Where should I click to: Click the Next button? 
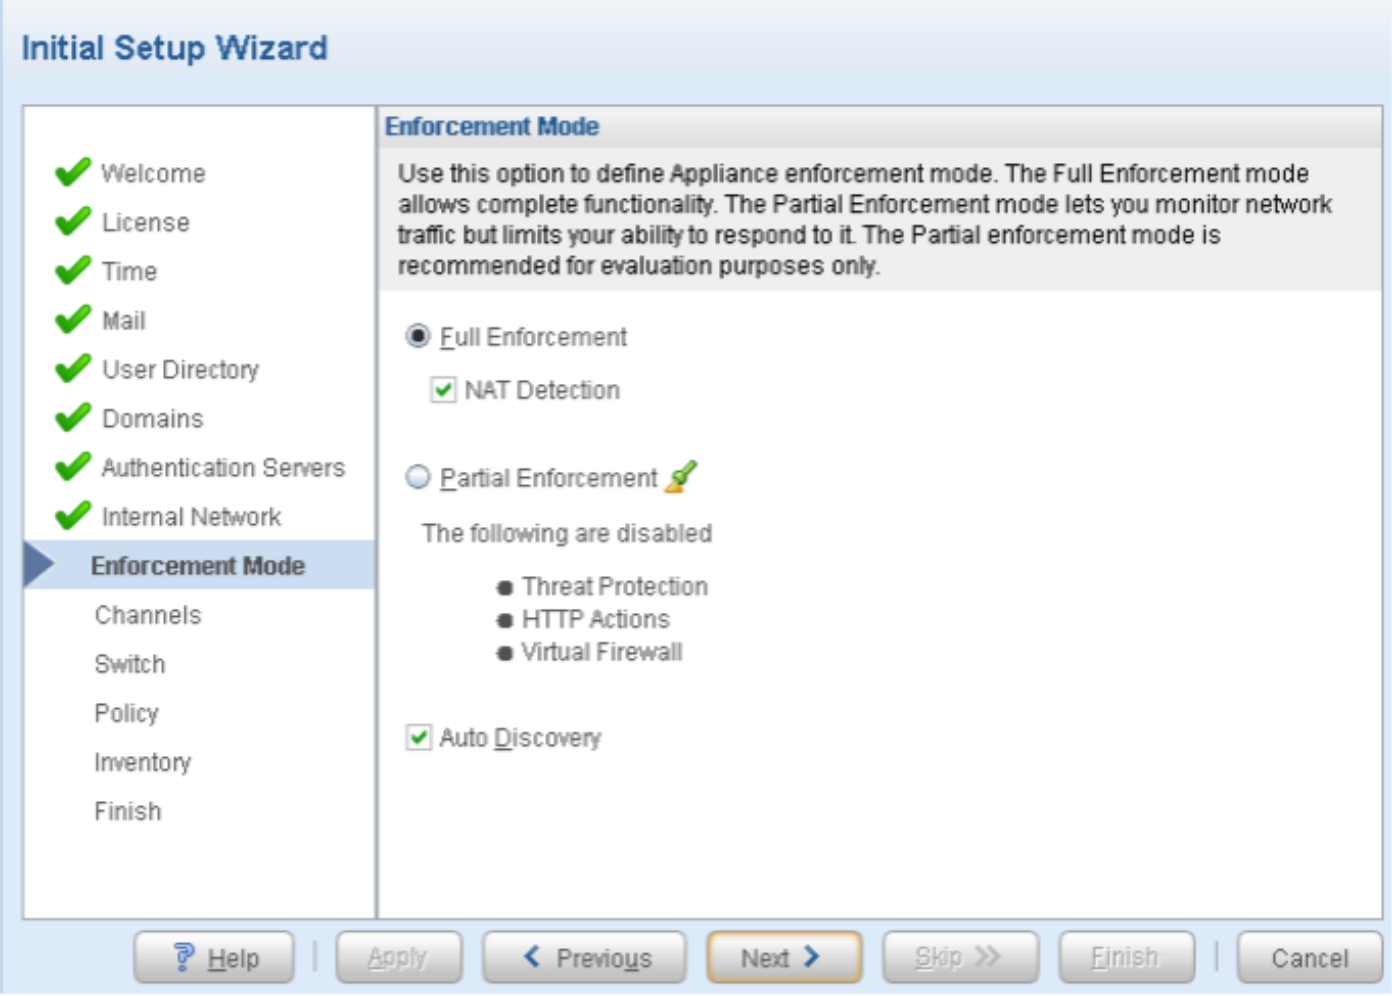click(783, 958)
